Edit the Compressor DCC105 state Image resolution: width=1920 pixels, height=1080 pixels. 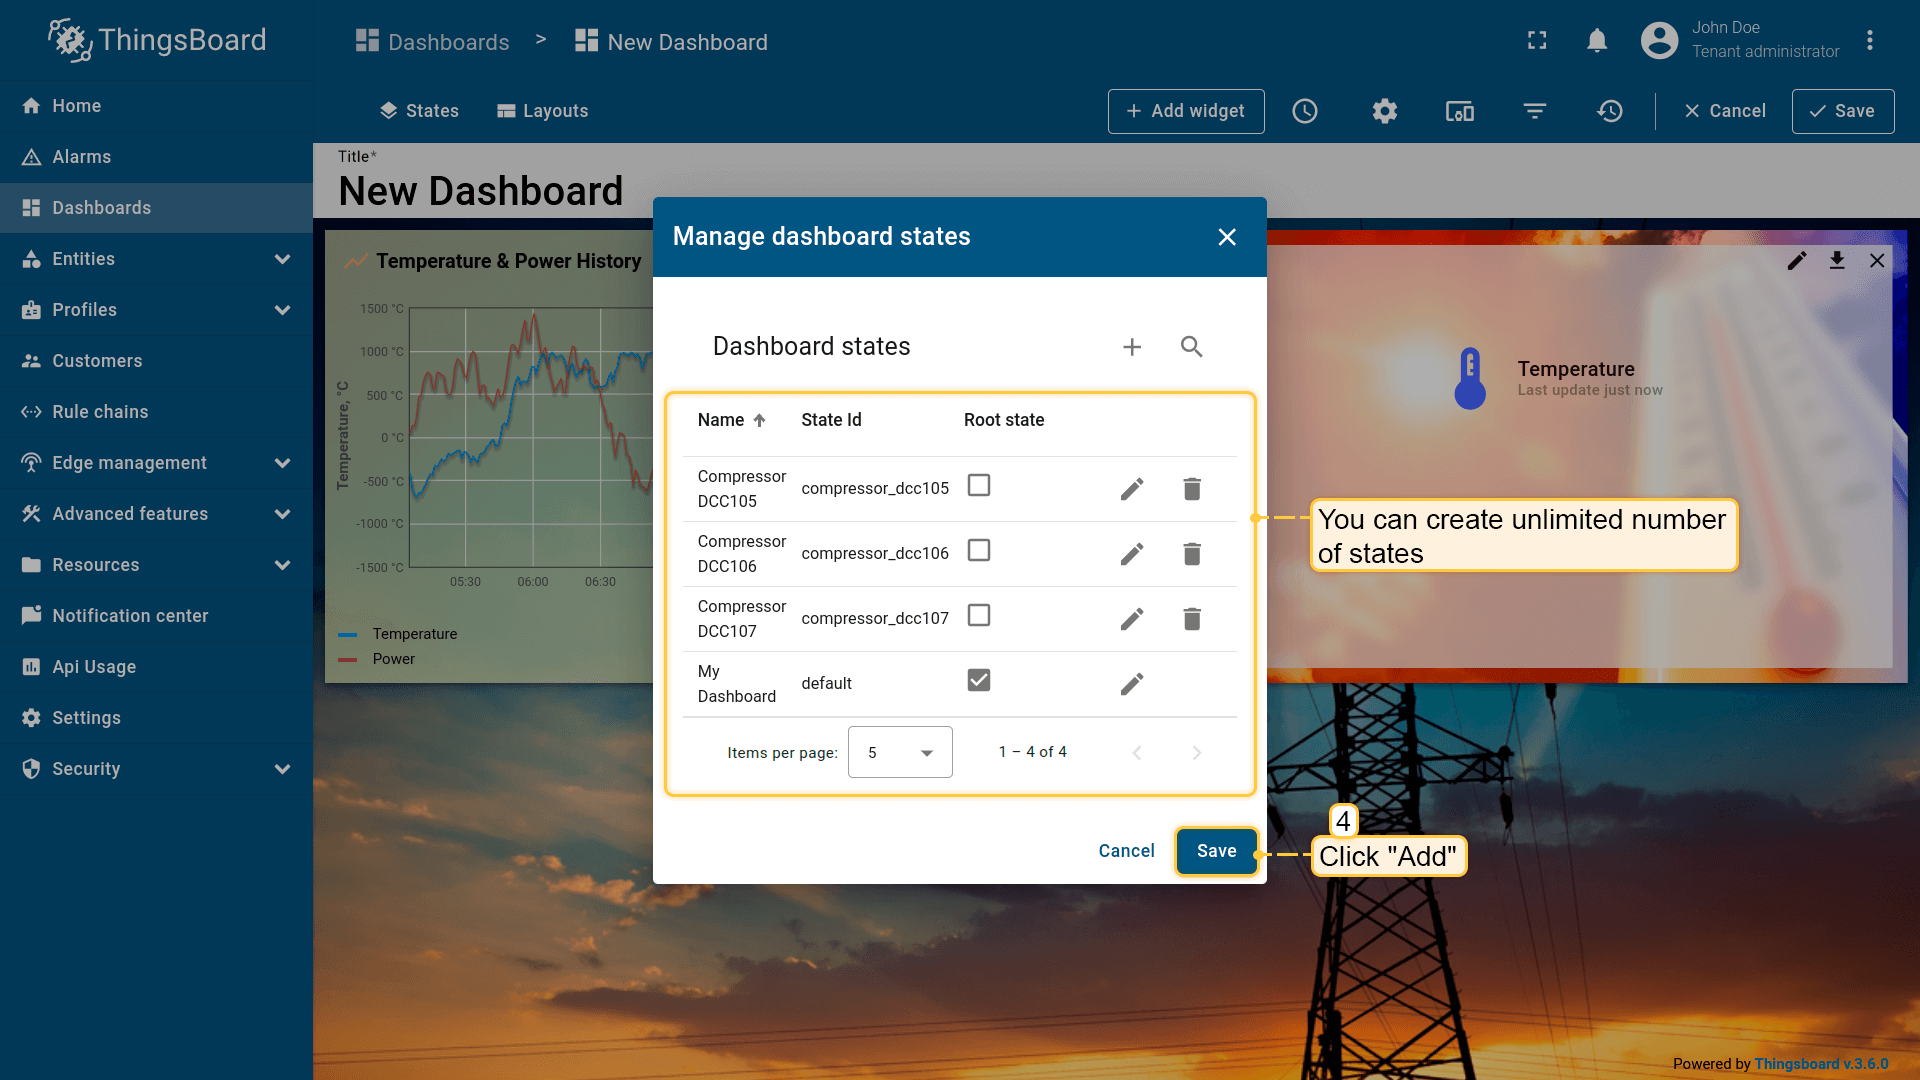coord(1132,489)
